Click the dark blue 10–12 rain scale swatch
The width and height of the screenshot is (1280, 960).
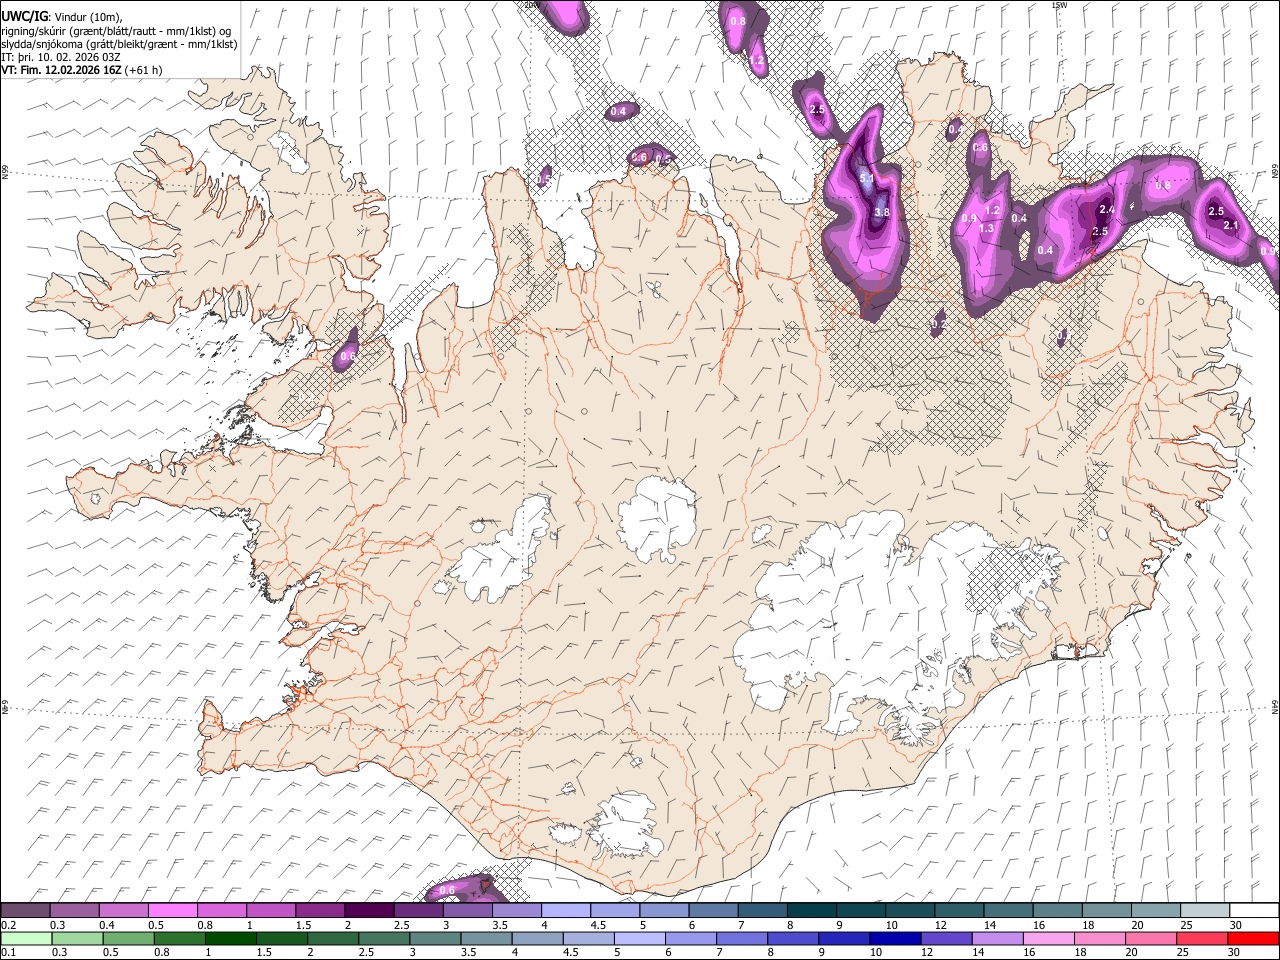[x=896, y=938]
